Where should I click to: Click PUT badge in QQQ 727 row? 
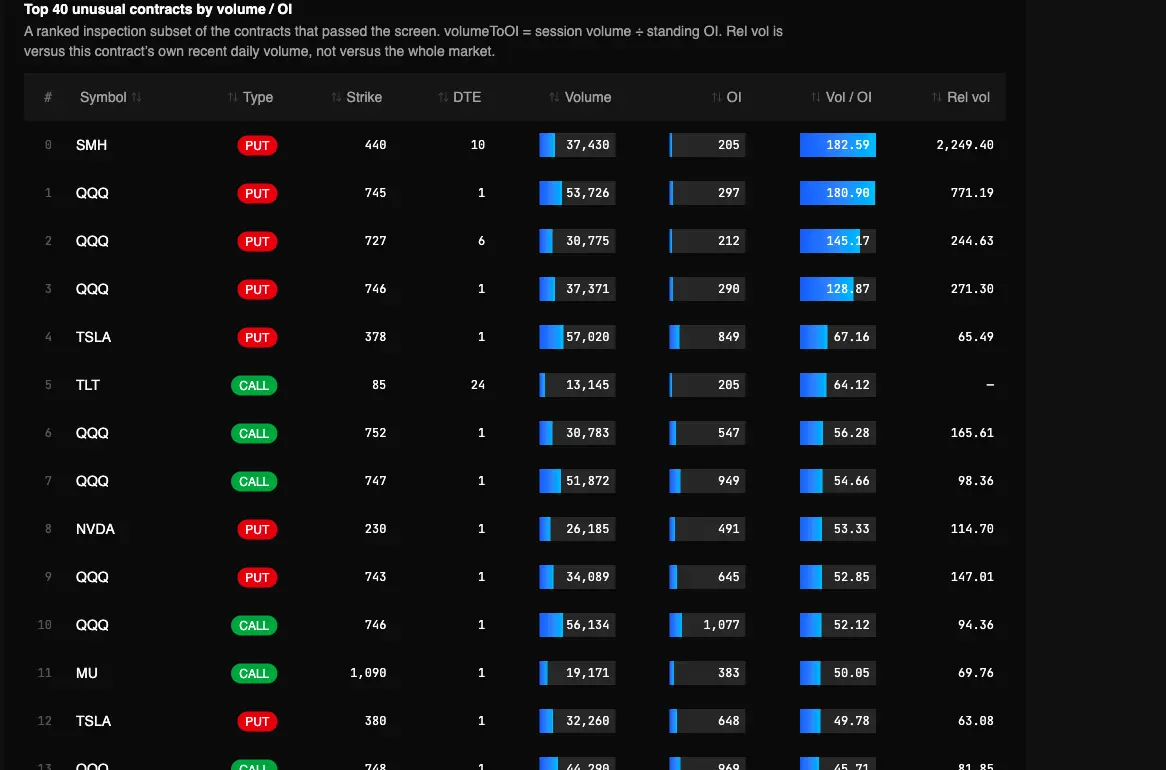pos(257,241)
